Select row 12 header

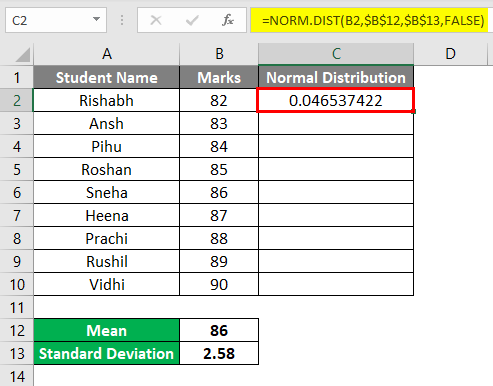click(x=17, y=330)
